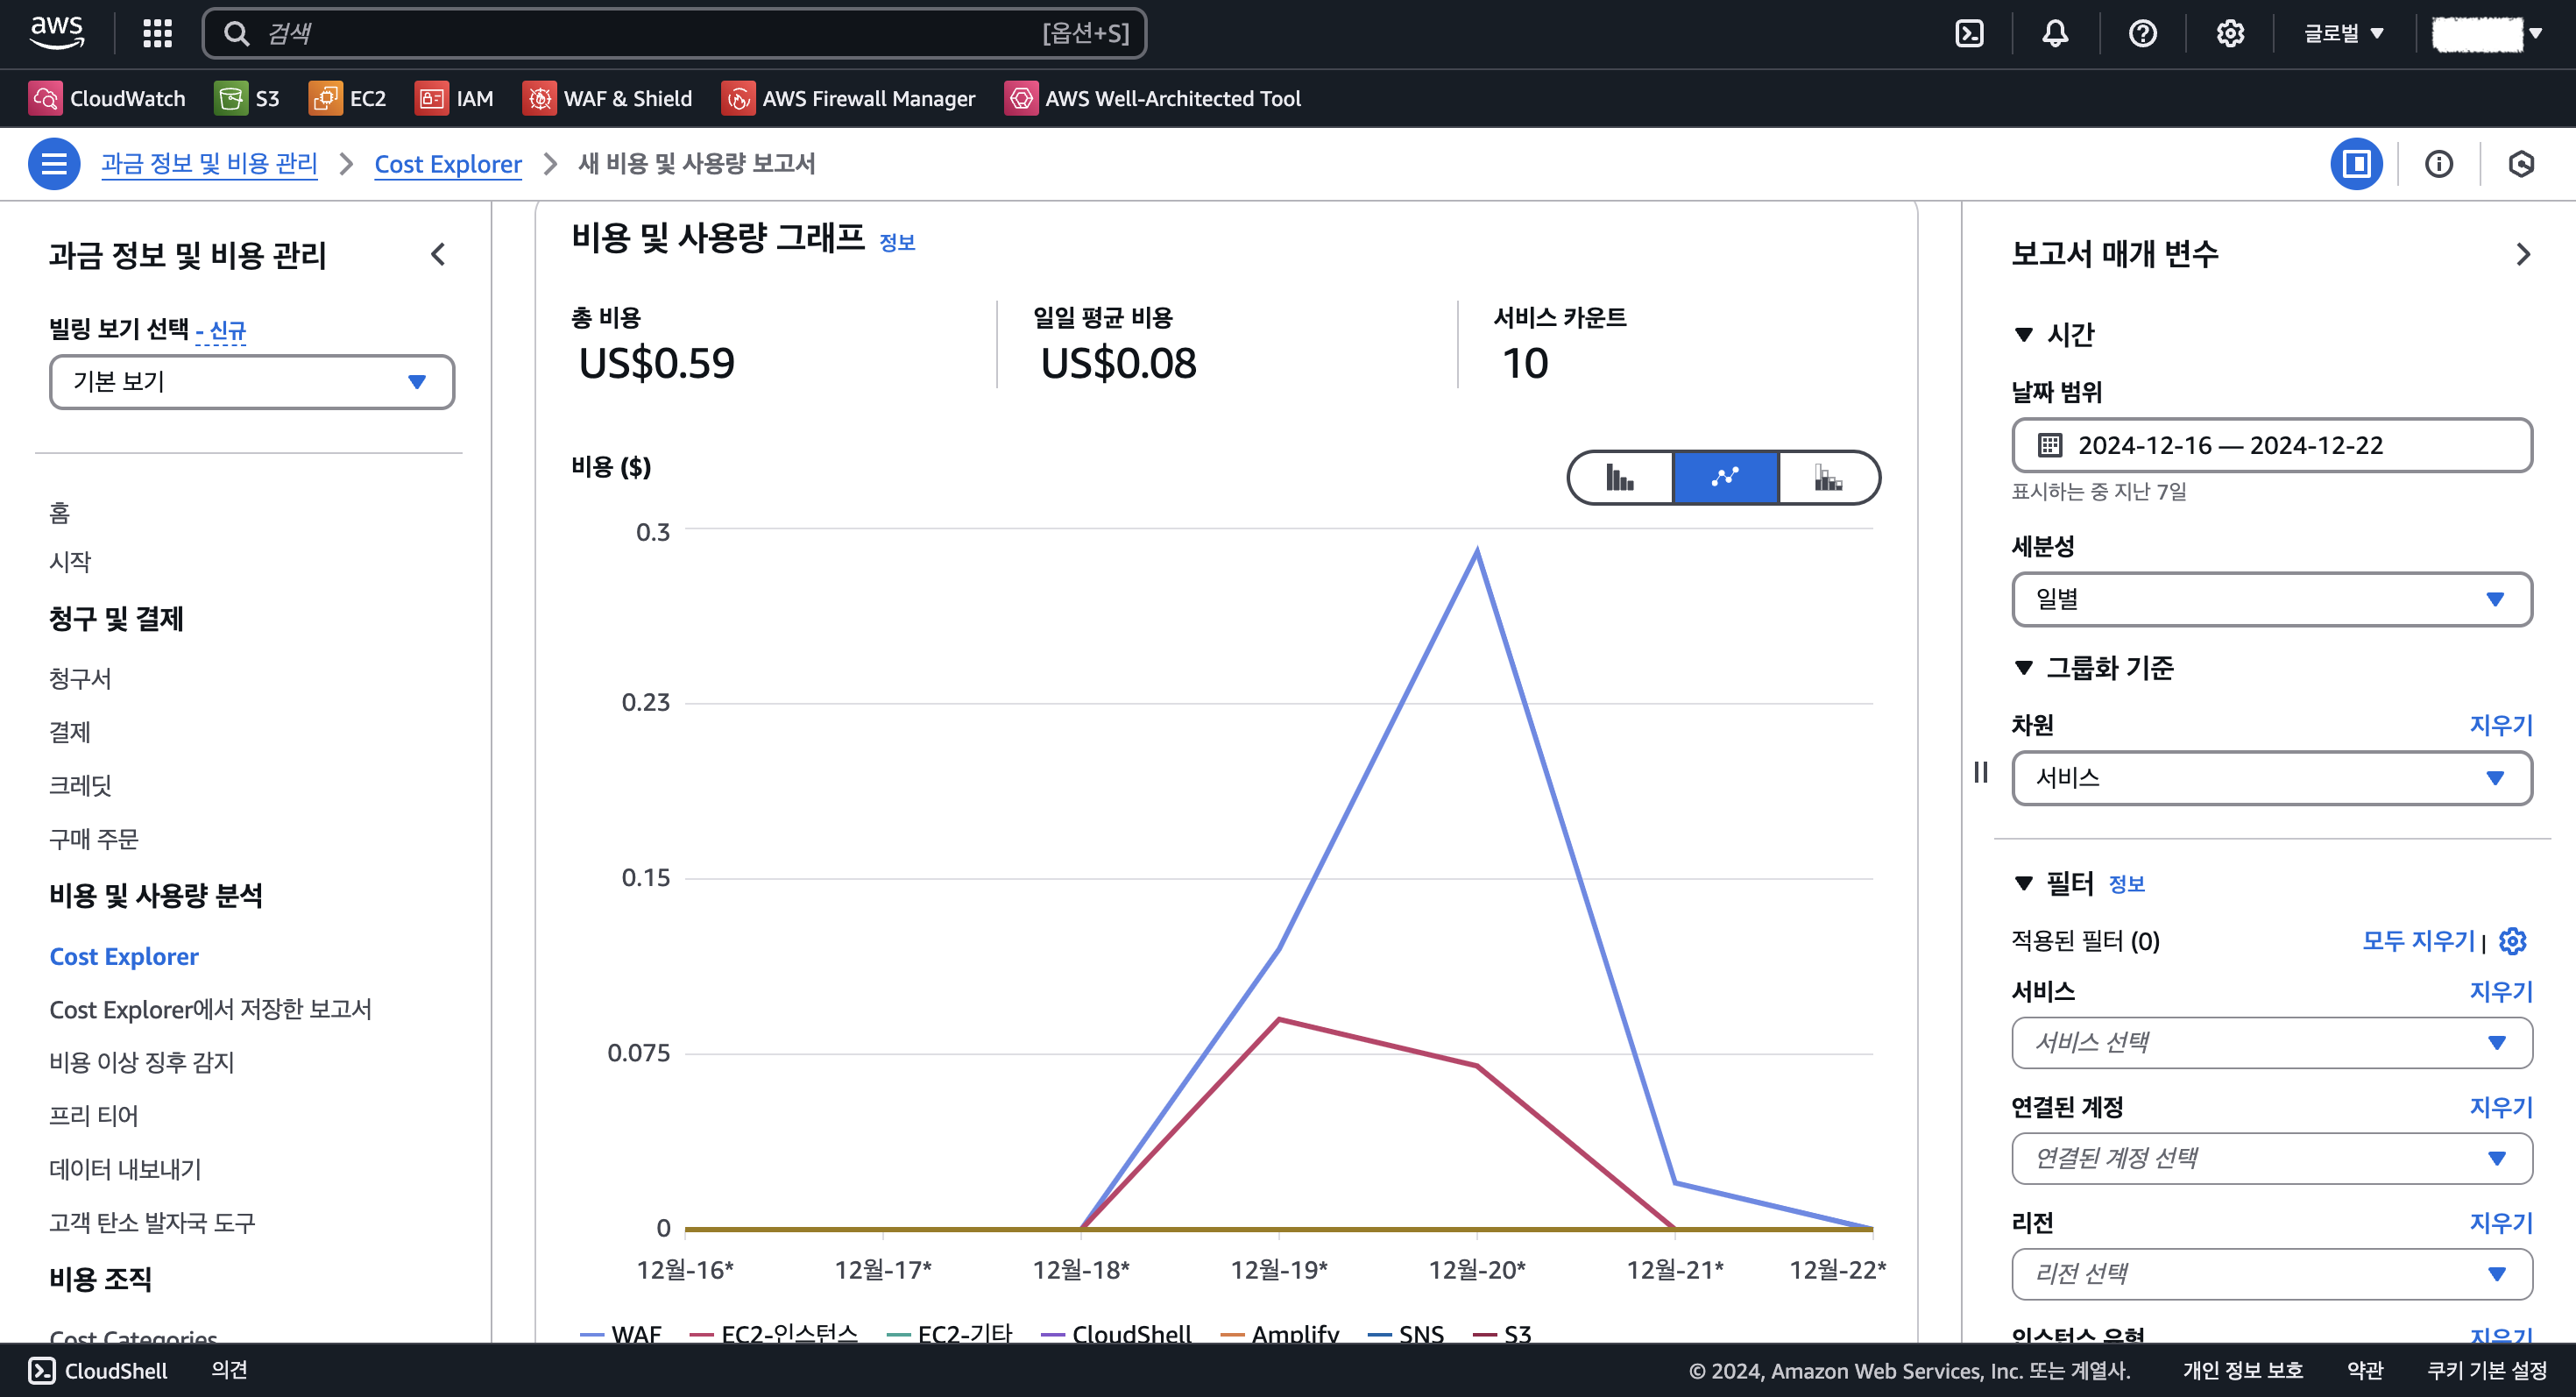Screen dimensions: 2576x1397
Task: Click the settings gear in the top bar
Action: tap(2229, 33)
